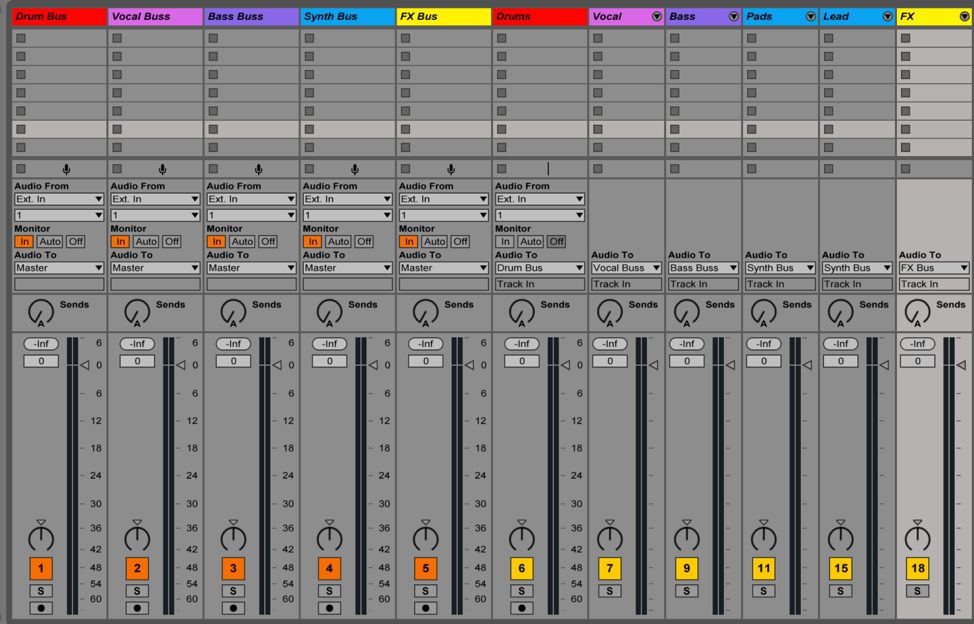Turn Off monitoring on Synth Bus
974x624 pixels.
pos(364,242)
